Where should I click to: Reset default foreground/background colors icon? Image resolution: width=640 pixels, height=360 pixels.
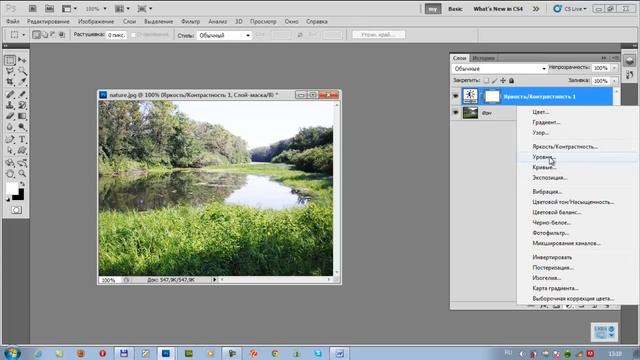8,199
